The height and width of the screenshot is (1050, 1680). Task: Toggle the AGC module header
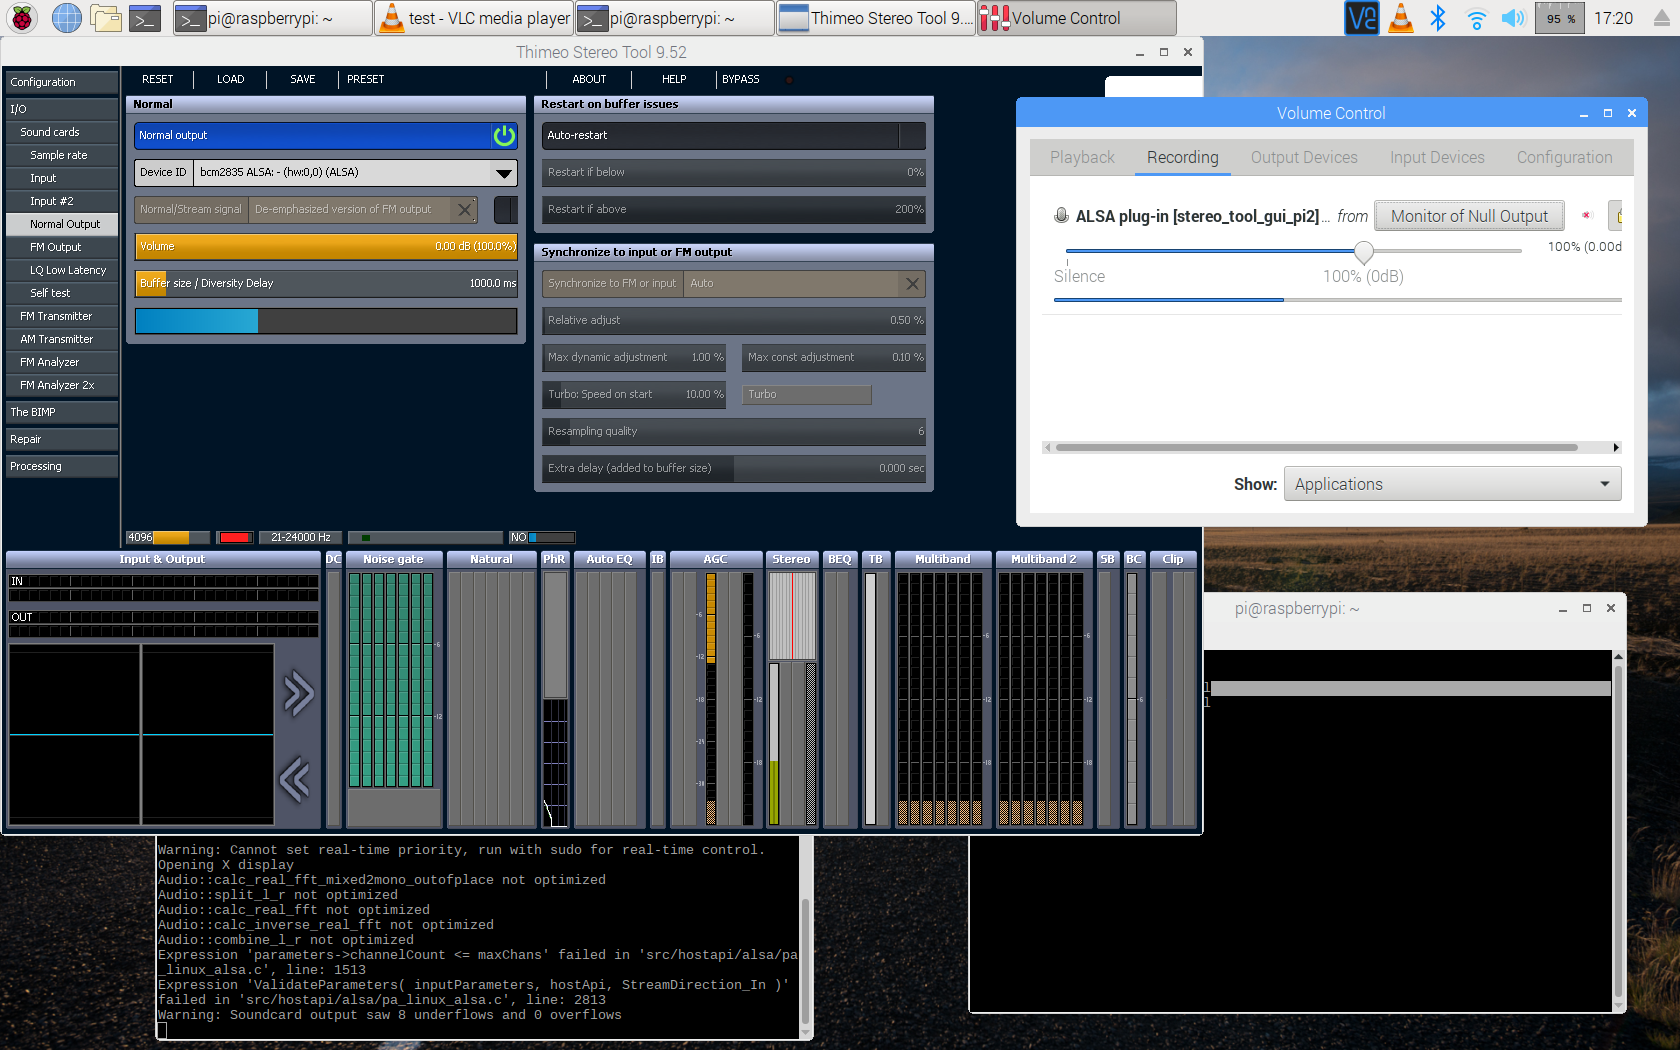click(x=715, y=559)
